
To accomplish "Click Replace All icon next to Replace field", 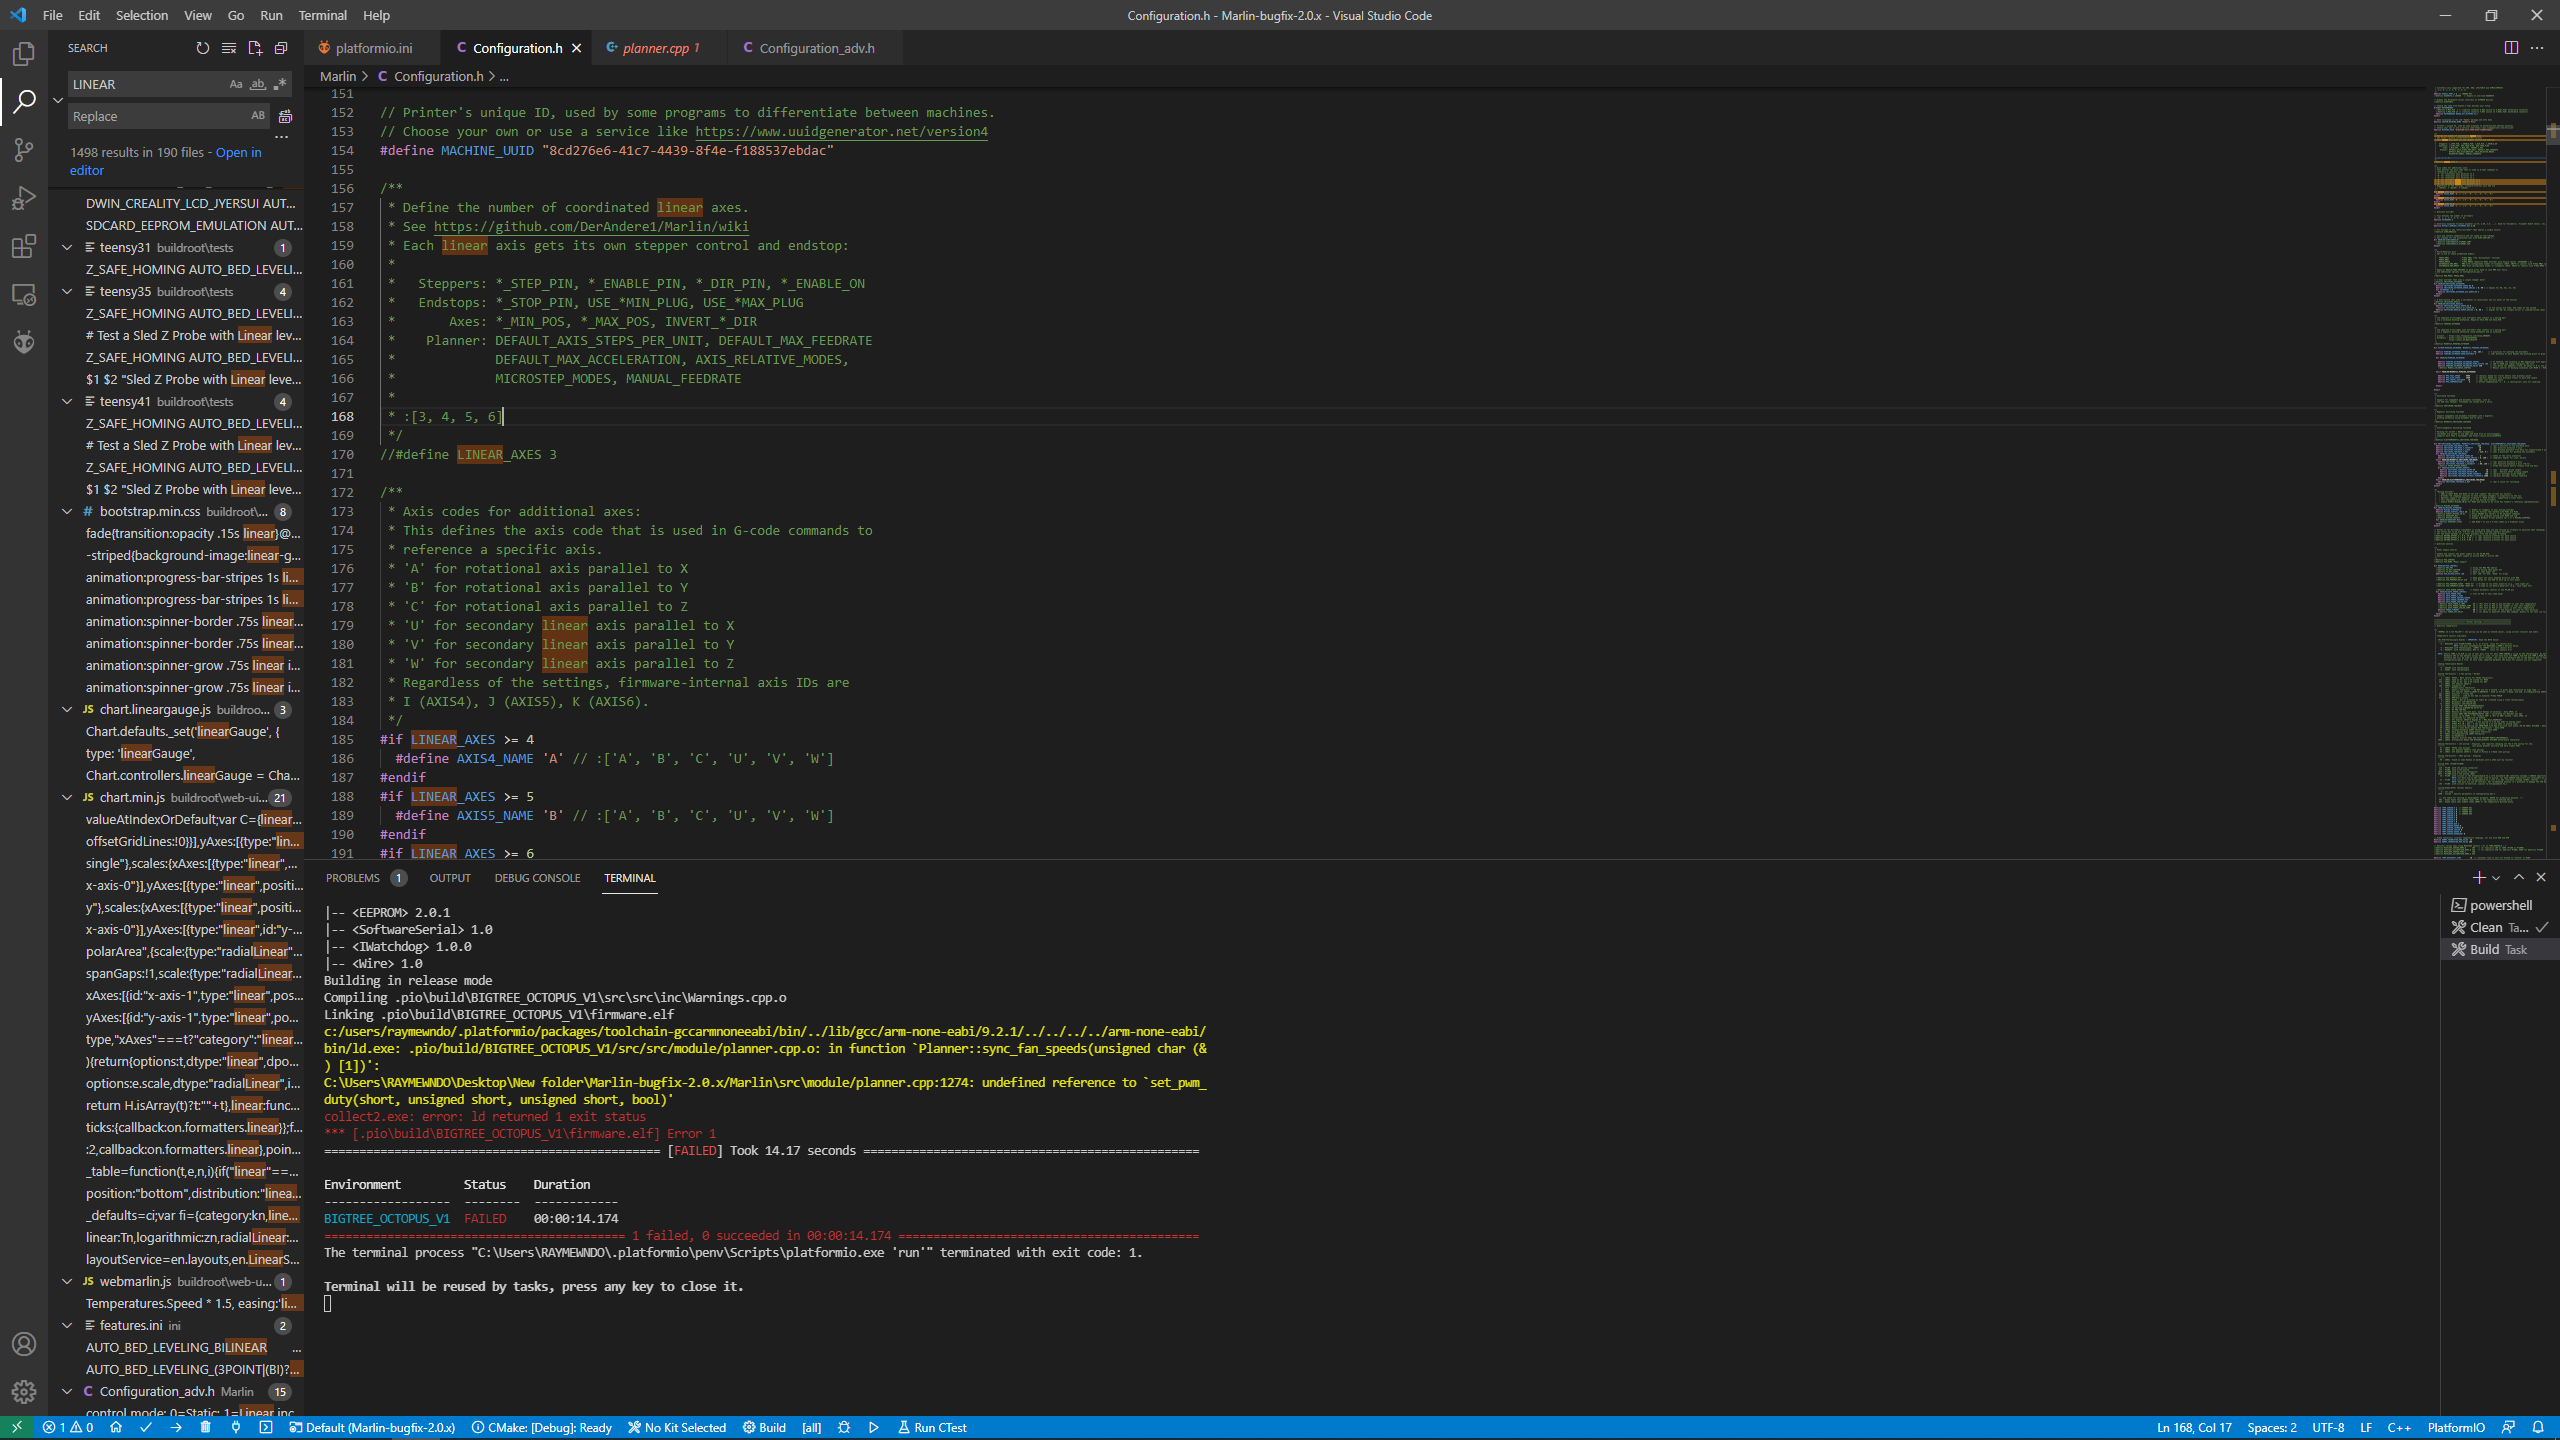I will [x=285, y=116].
